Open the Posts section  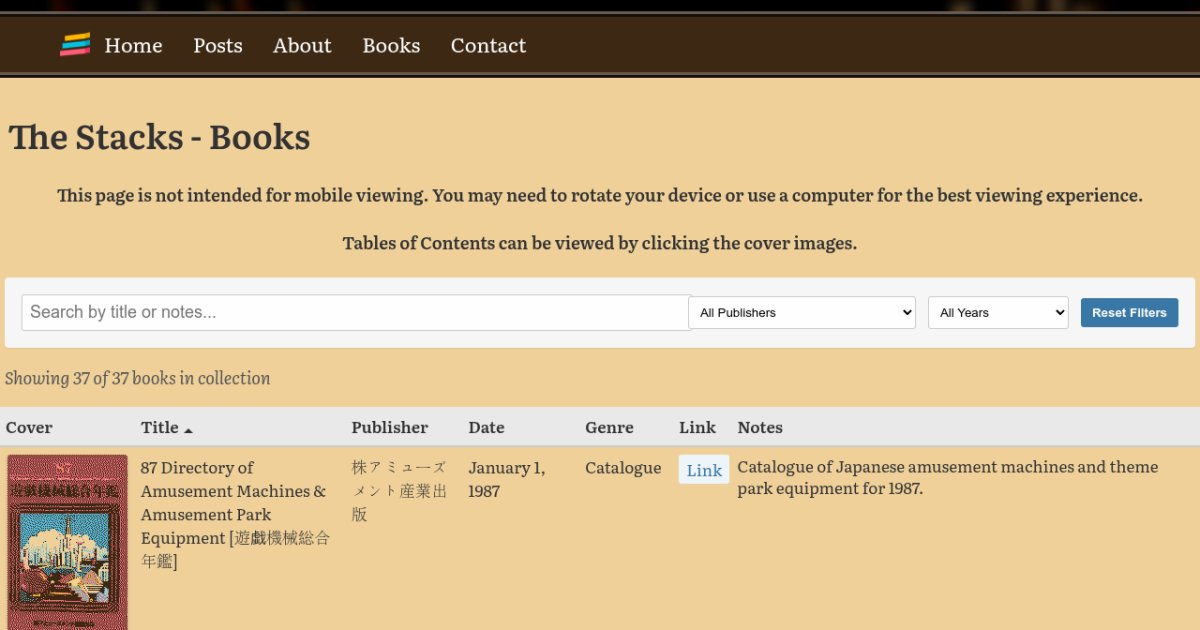(218, 45)
